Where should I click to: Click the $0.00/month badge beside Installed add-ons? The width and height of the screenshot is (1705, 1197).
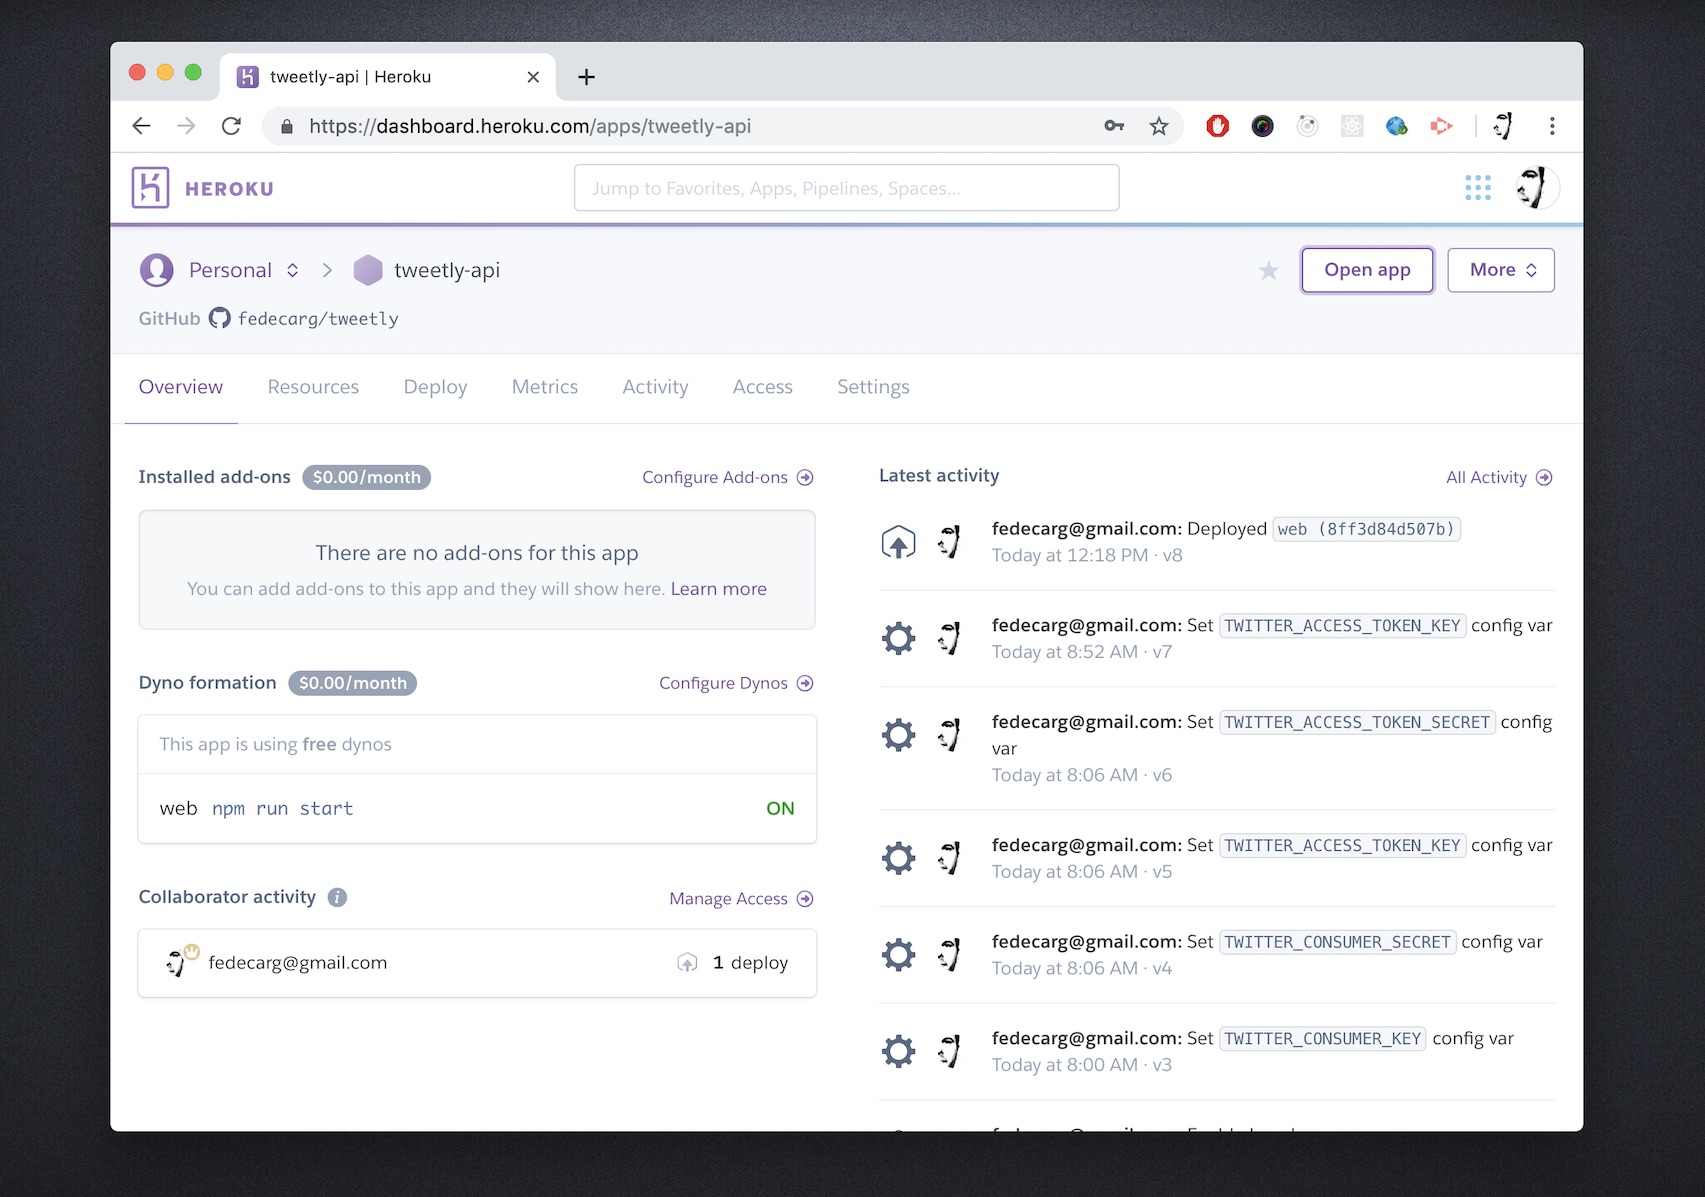click(x=366, y=477)
